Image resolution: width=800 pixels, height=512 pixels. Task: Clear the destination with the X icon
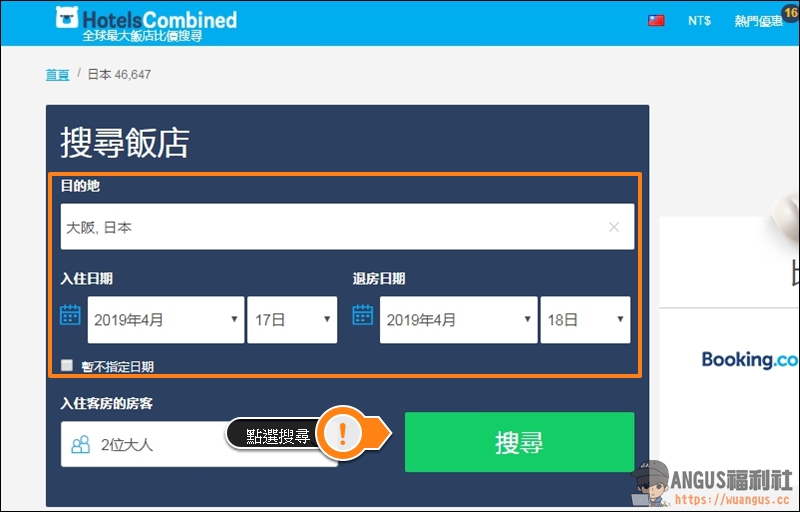[x=614, y=227]
